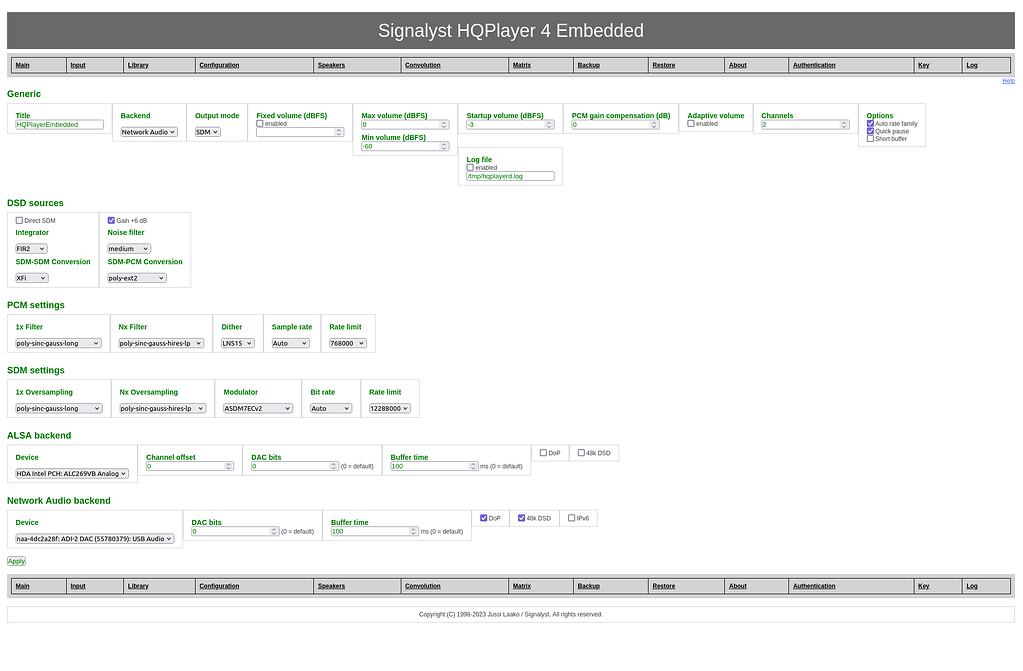Open the Output mode dropdown
The height and width of the screenshot is (671, 1023).
(207, 132)
